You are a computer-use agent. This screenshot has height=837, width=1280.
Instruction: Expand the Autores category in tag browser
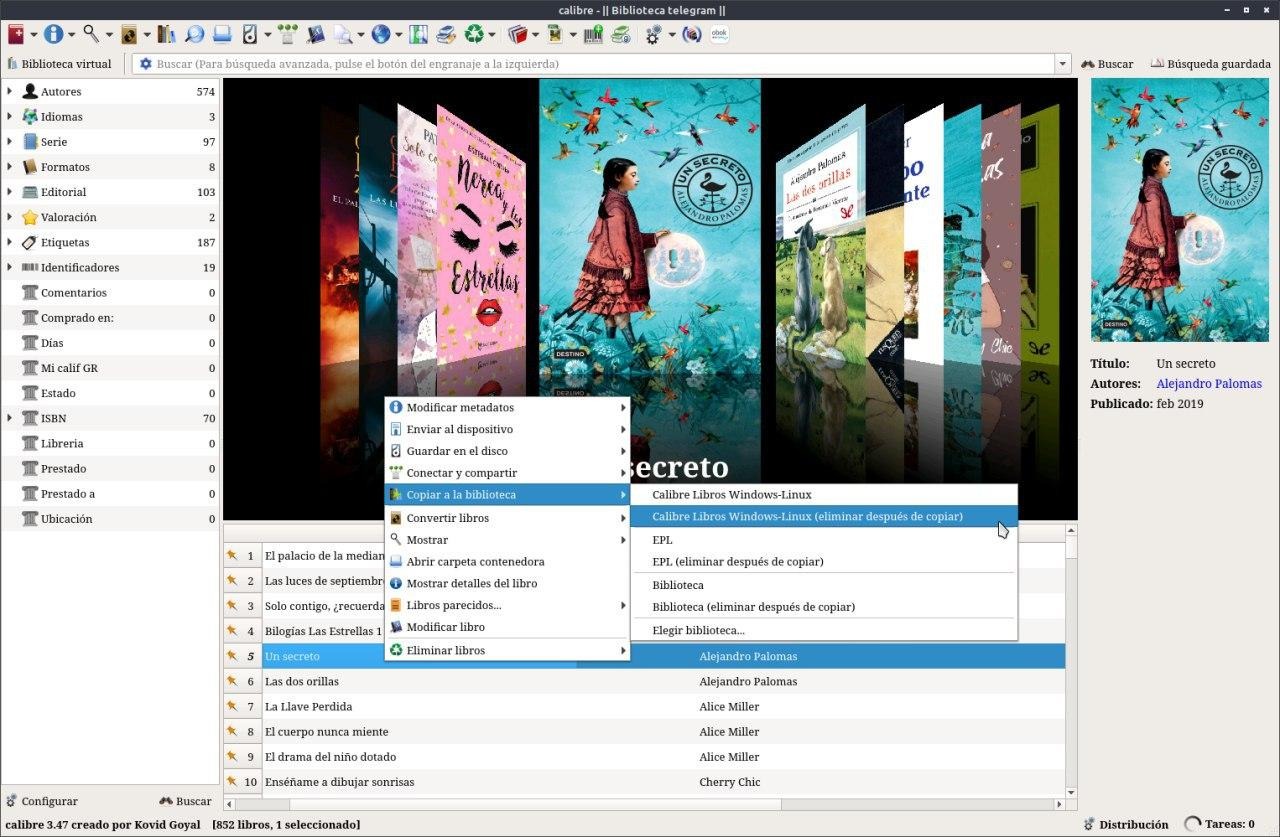(10, 91)
